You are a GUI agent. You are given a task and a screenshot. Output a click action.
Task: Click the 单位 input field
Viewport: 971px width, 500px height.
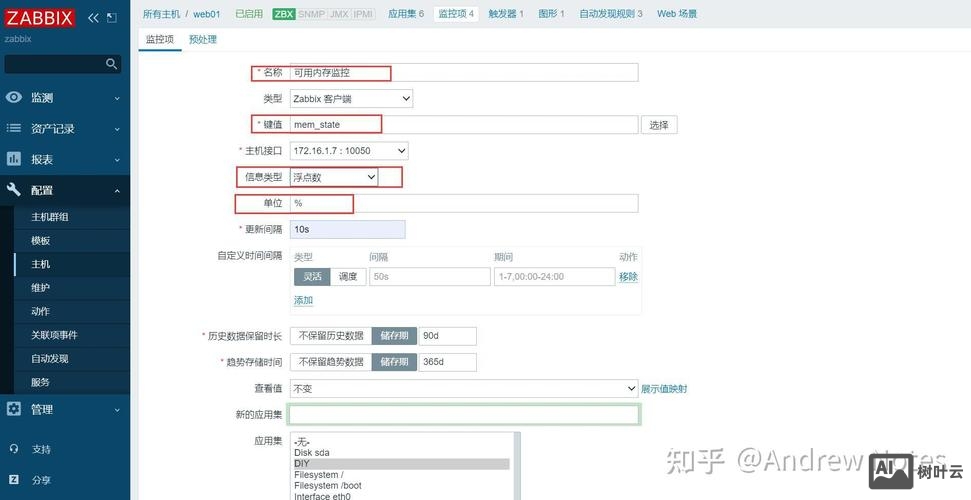464,203
